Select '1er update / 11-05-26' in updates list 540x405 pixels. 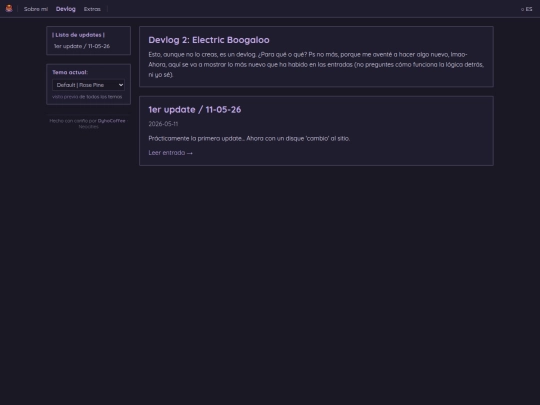(82, 46)
